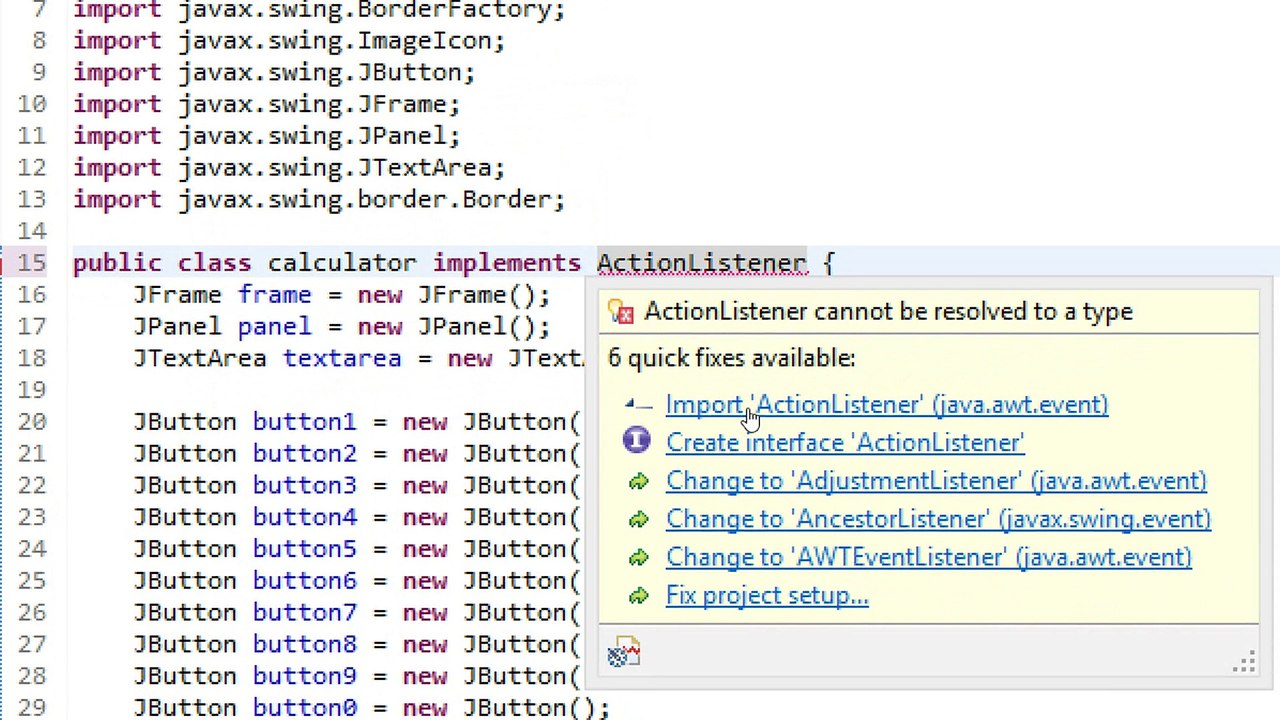
Task: Choose Create interface 'ActionListener' quick fix
Action: [x=845, y=443]
